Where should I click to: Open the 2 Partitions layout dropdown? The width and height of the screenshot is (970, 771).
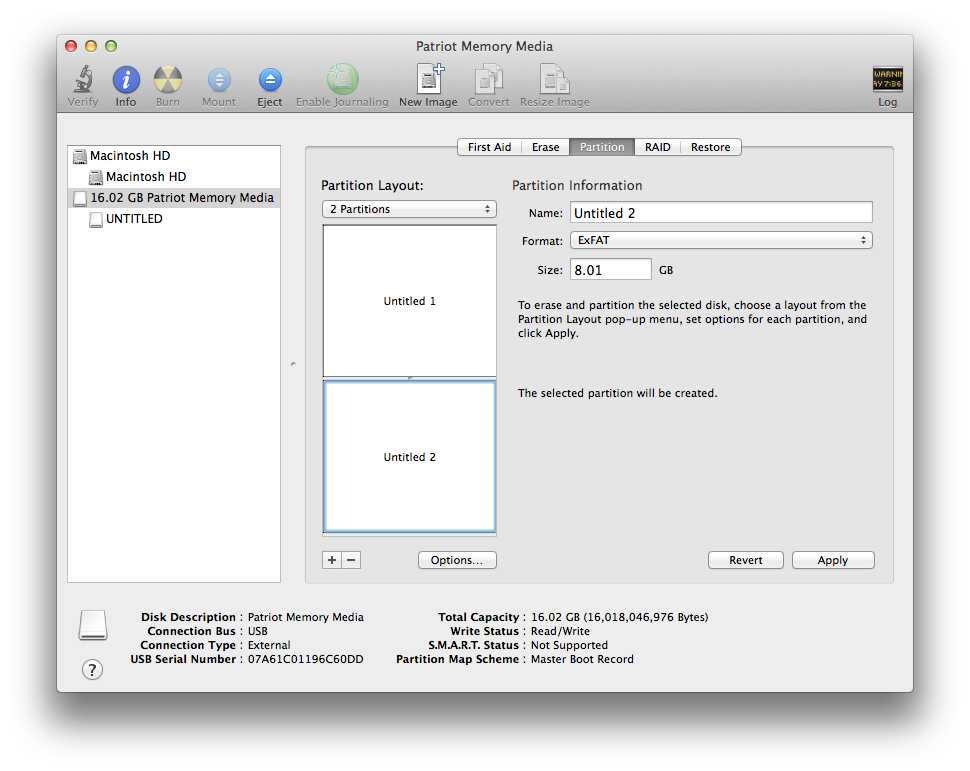point(409,209)
